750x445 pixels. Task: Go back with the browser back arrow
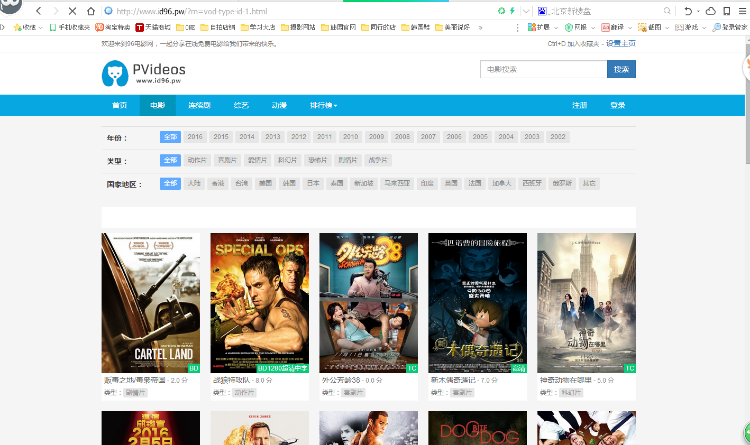[x=39, y=11]
